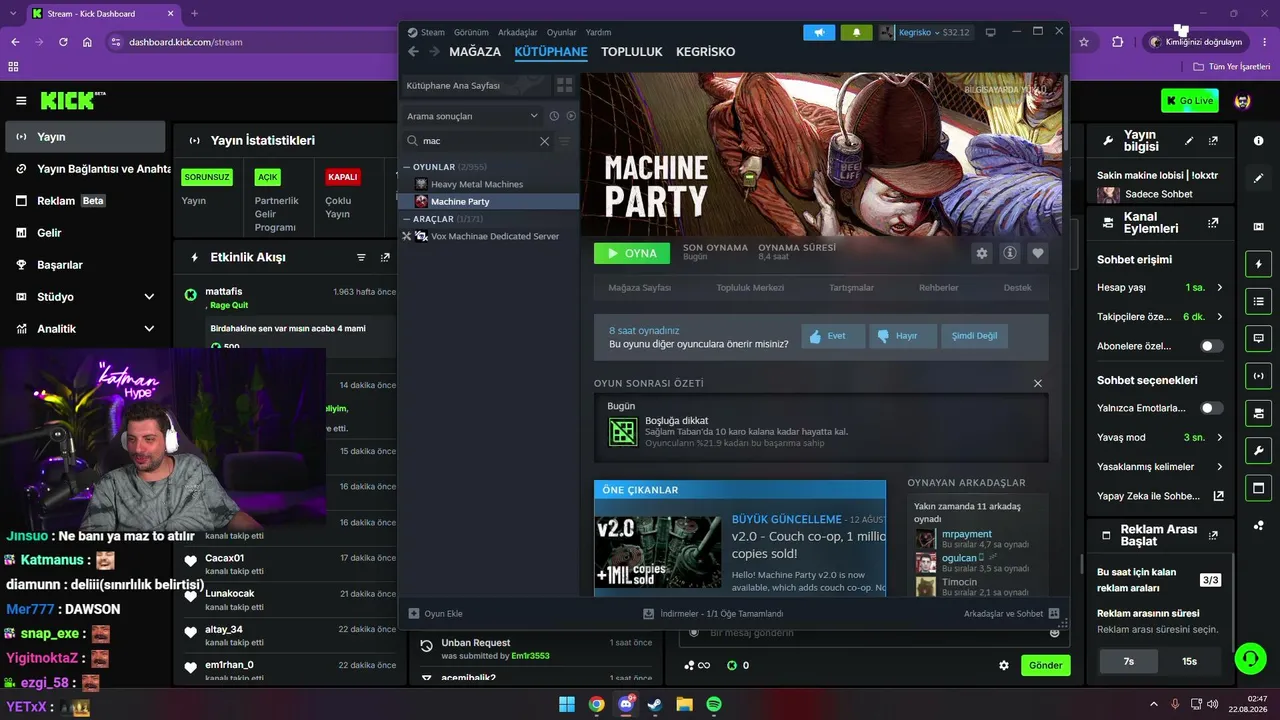This screenshot has width=1280, height=720.
Task: Clear the Steam library search 'mac'
Action: 544,141
